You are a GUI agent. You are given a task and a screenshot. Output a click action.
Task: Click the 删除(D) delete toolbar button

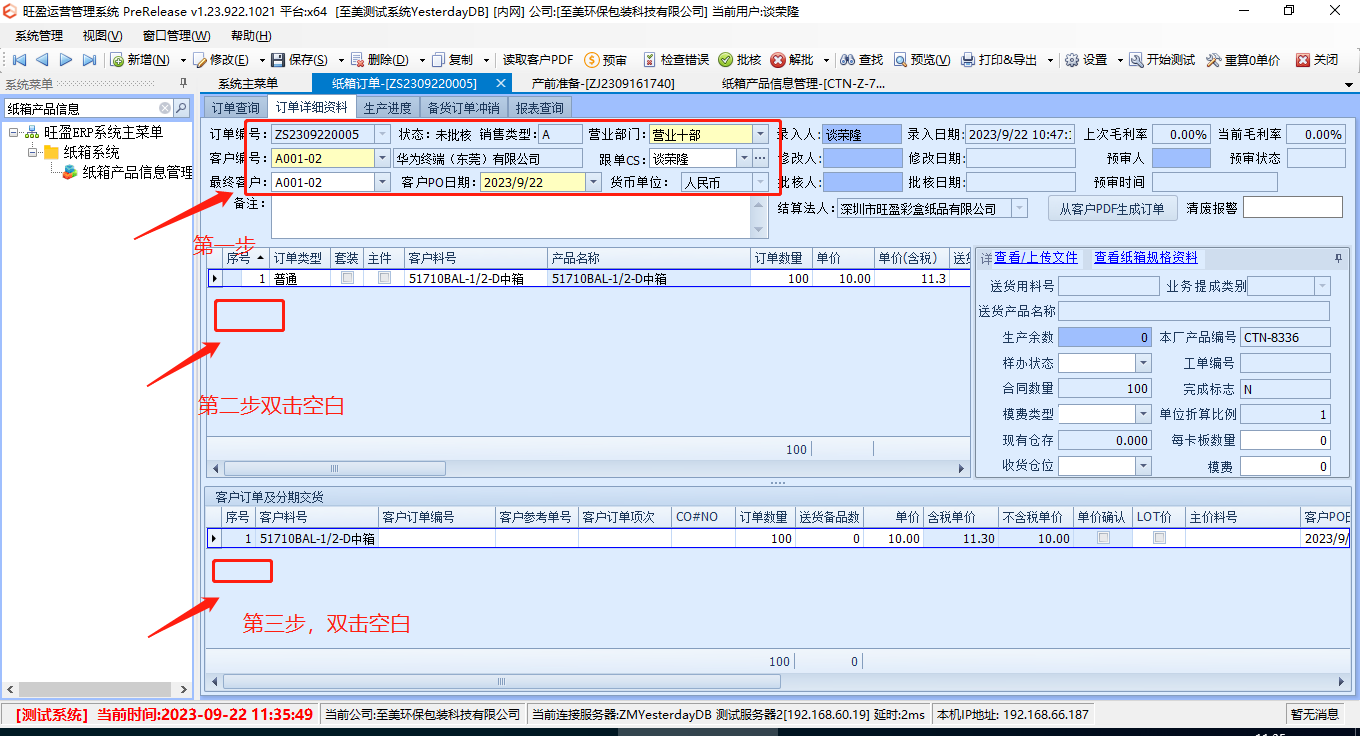tap(379, 60)
